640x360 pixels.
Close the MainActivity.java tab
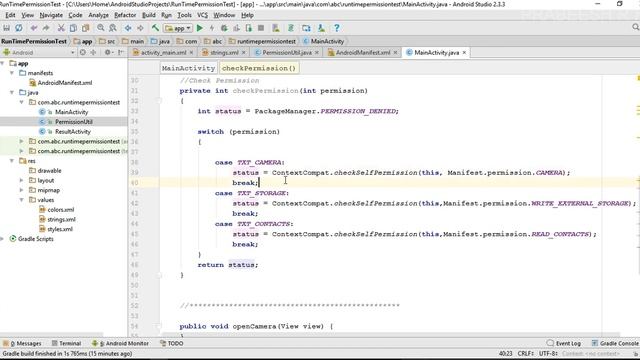pyautogui.click(x=464, y=53)
